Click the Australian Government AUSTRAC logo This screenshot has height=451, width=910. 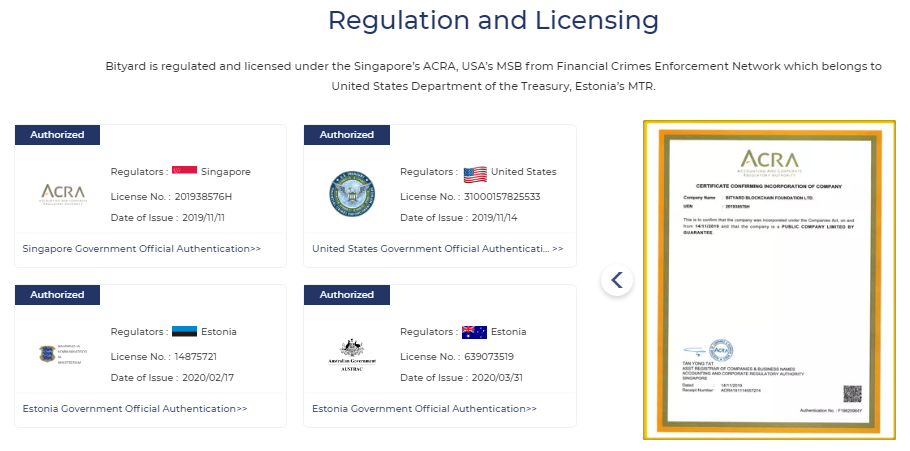pos(352,355)
